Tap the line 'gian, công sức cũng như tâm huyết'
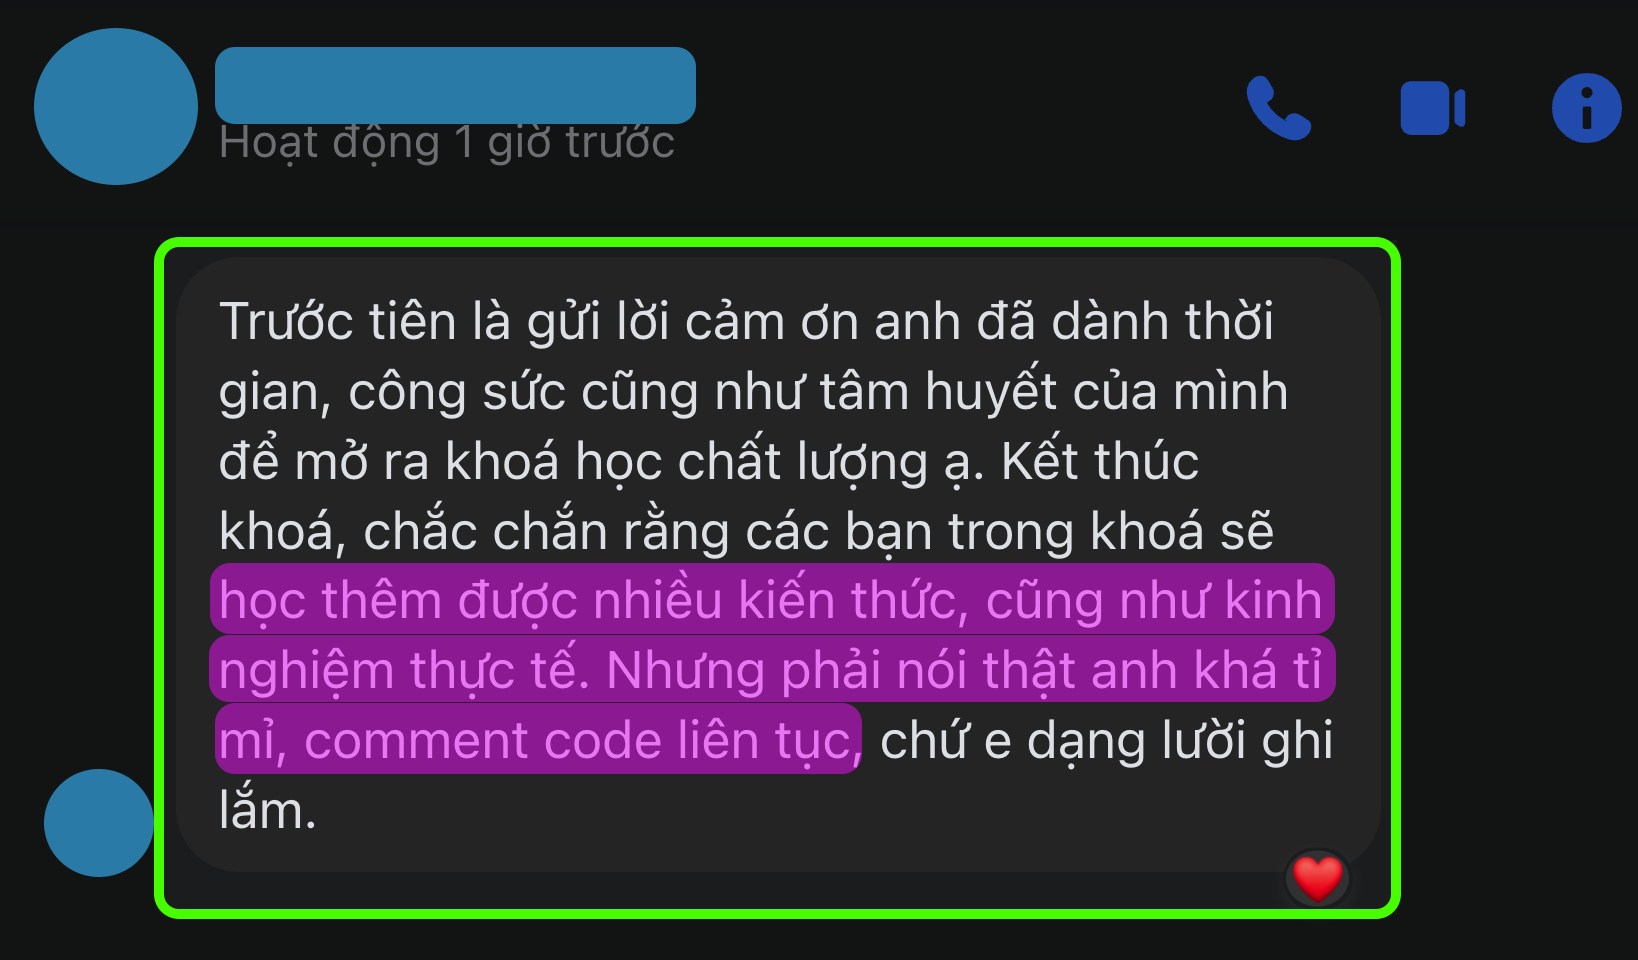The height and width of the screenshot is (960, 1638). tap(638, 392)
